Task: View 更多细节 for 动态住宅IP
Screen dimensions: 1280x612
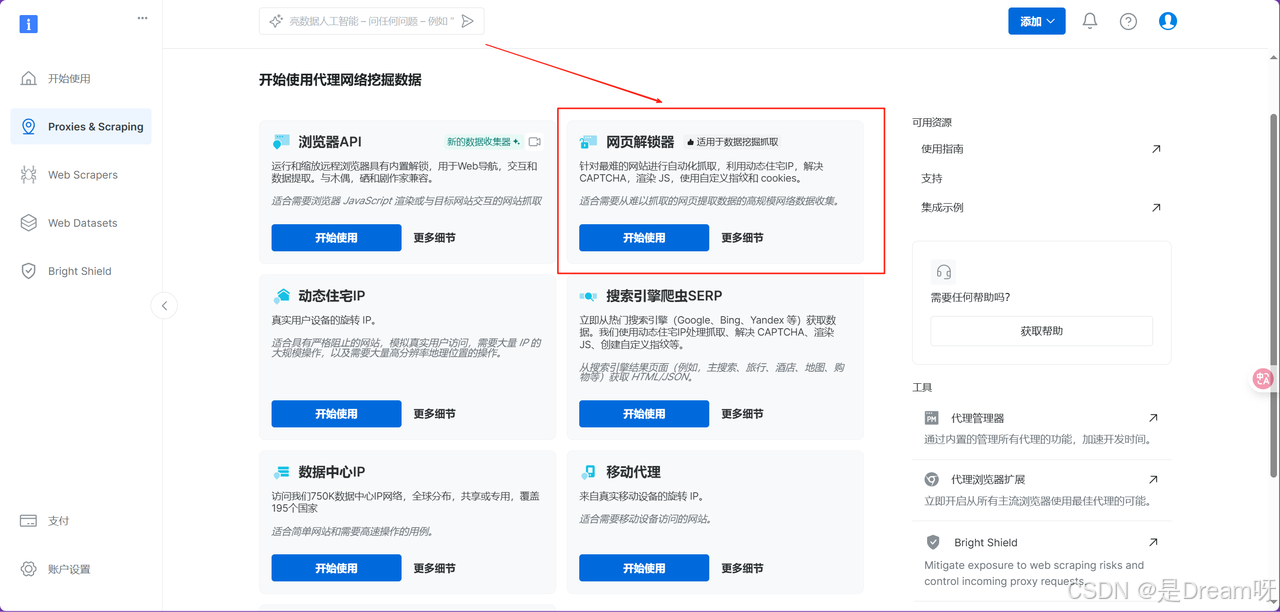Action: coord(435,414)
